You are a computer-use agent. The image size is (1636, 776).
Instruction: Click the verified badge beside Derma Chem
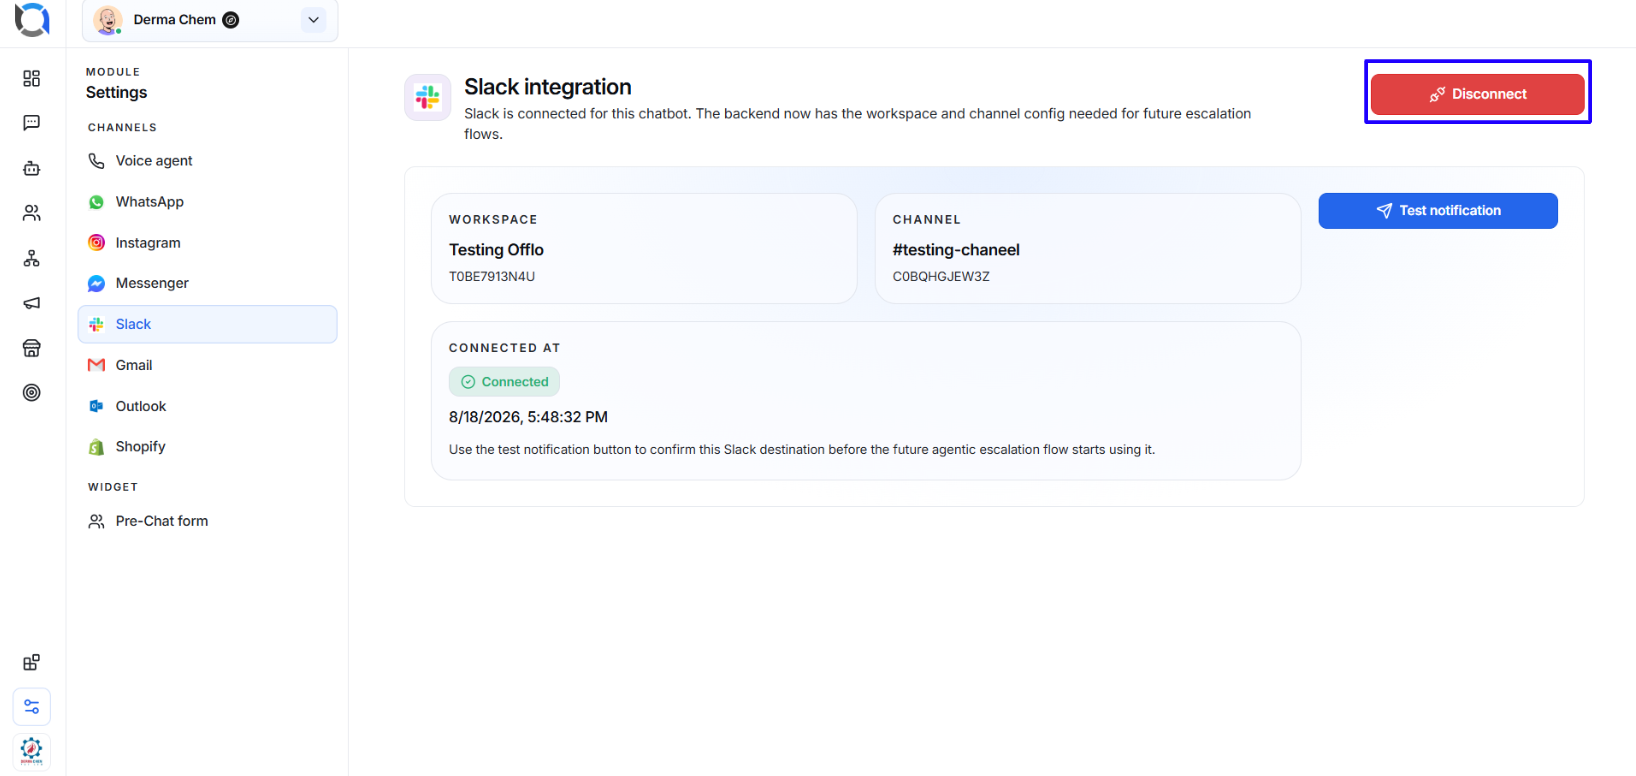pos(231,20)
